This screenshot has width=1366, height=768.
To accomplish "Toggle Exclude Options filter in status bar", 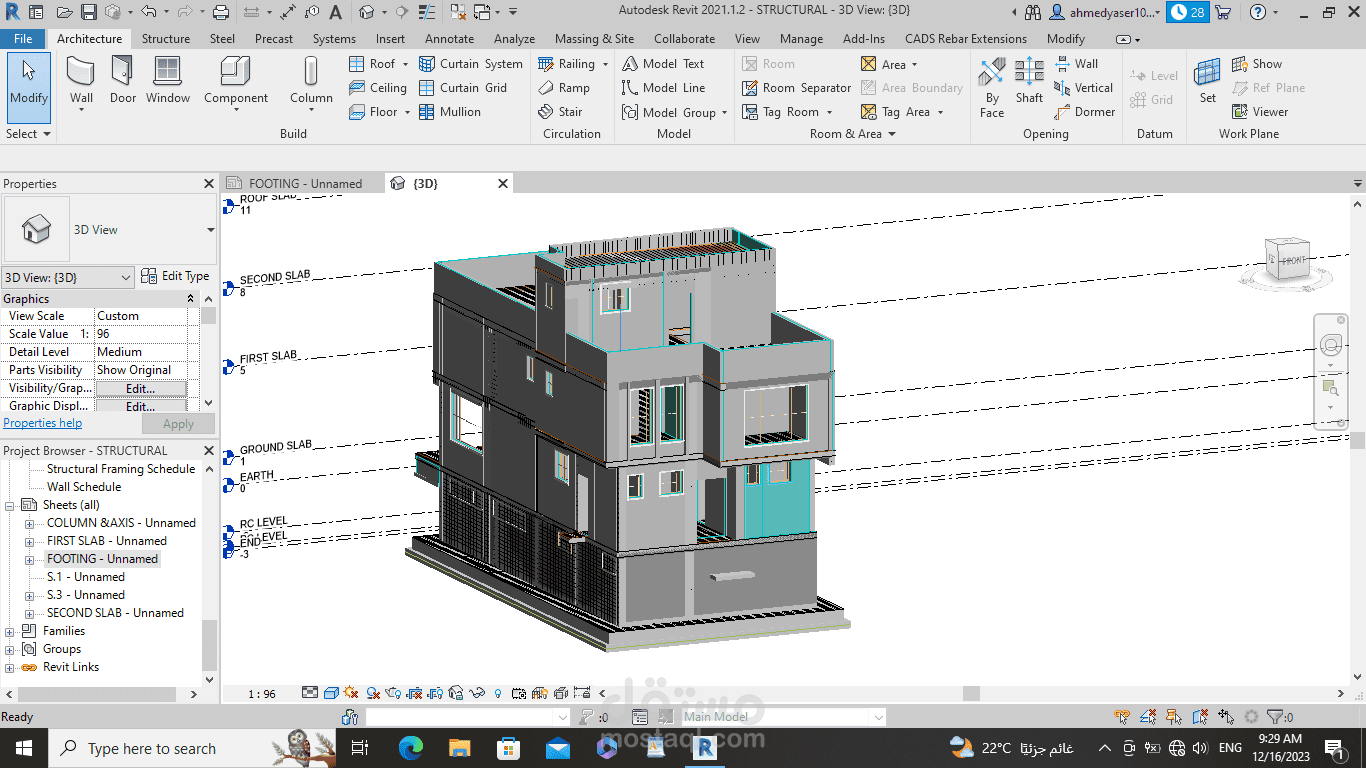I will (x=1199, y=716).
